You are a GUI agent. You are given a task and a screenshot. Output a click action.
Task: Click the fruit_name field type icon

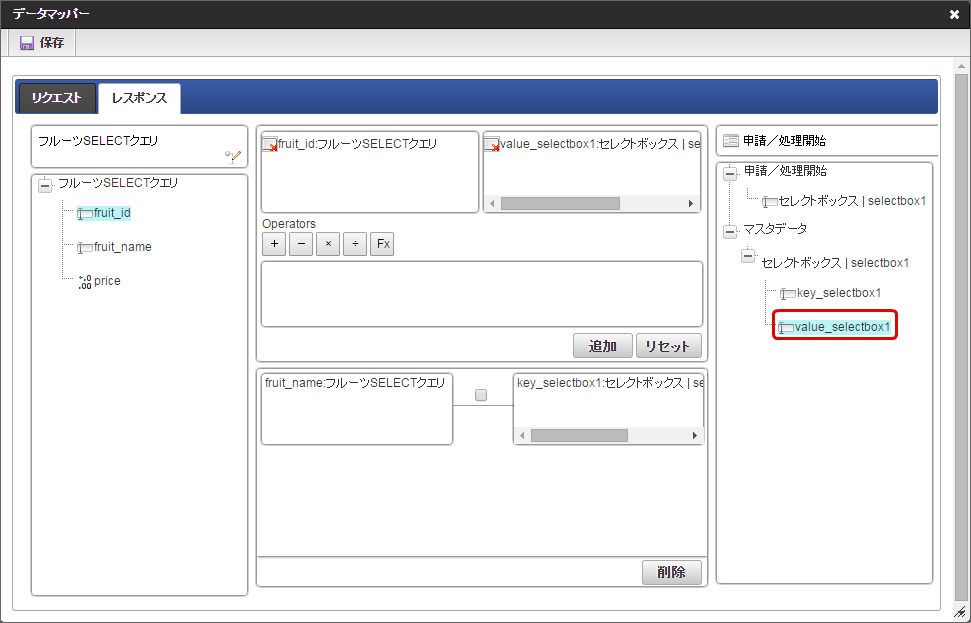[x=85, y=248]
